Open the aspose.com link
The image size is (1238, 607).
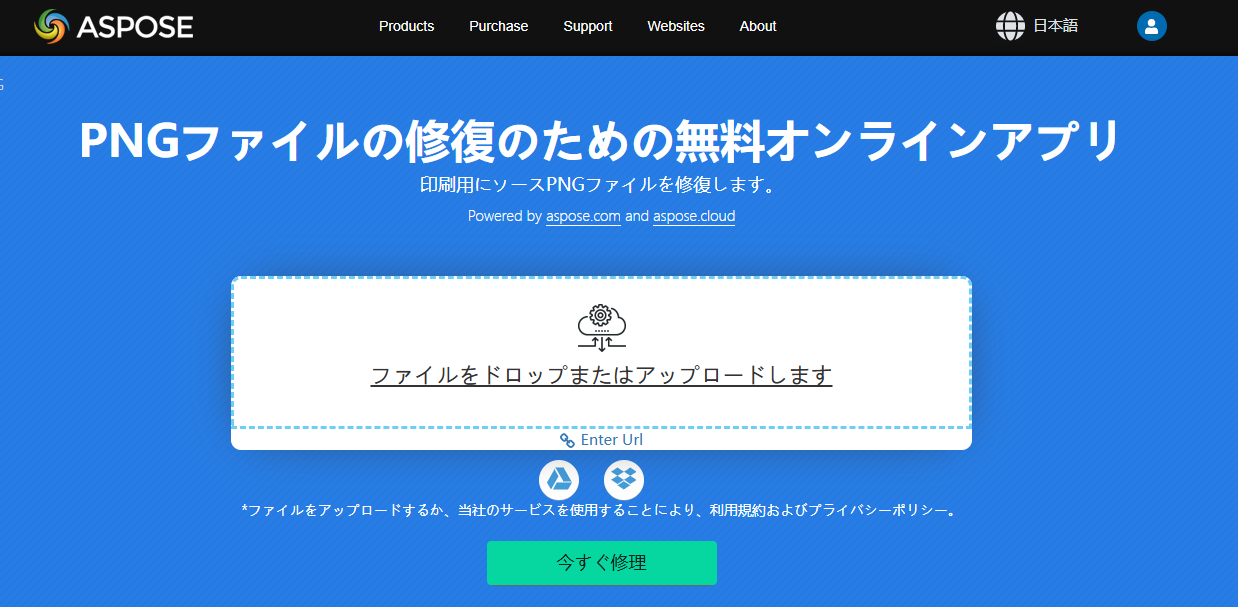583,216
